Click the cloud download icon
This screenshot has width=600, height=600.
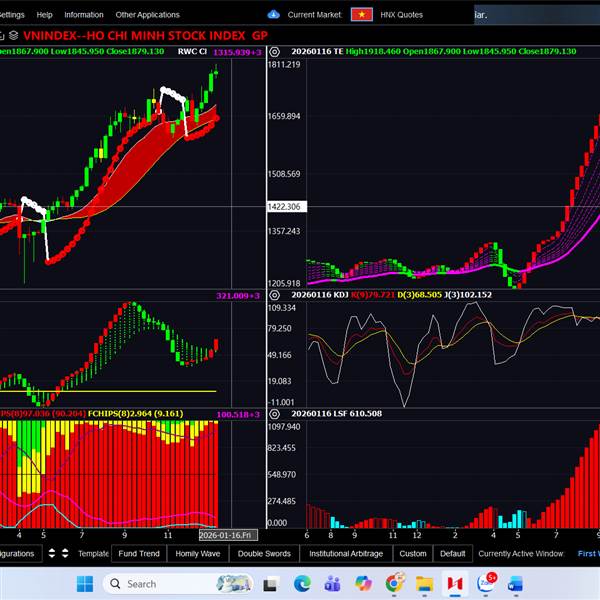pyautogui.click(x=274, y=15)
